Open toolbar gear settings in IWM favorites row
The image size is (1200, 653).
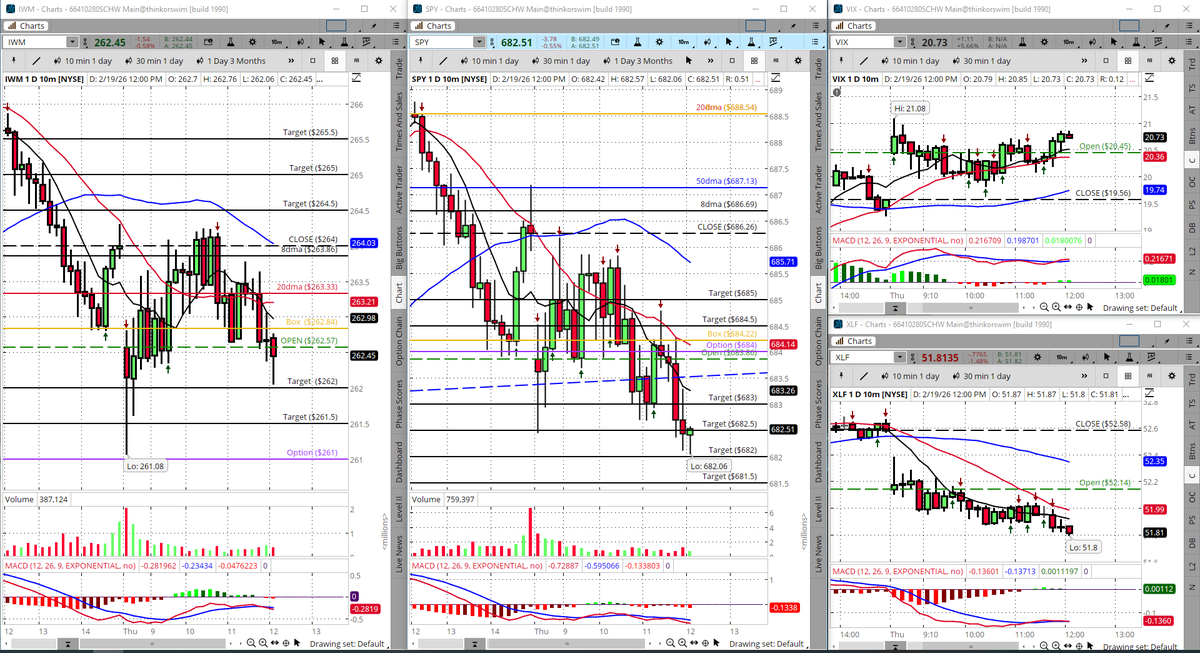(379, 61)
